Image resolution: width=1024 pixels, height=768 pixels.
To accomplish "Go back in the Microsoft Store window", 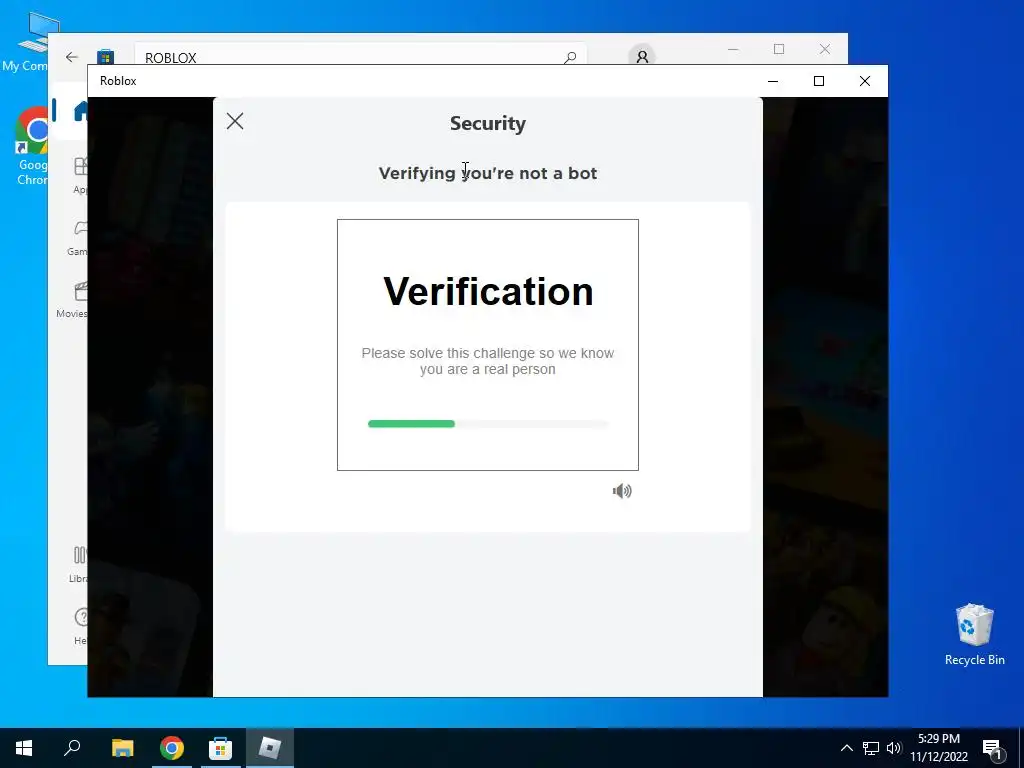I will [x=72, y=57].
